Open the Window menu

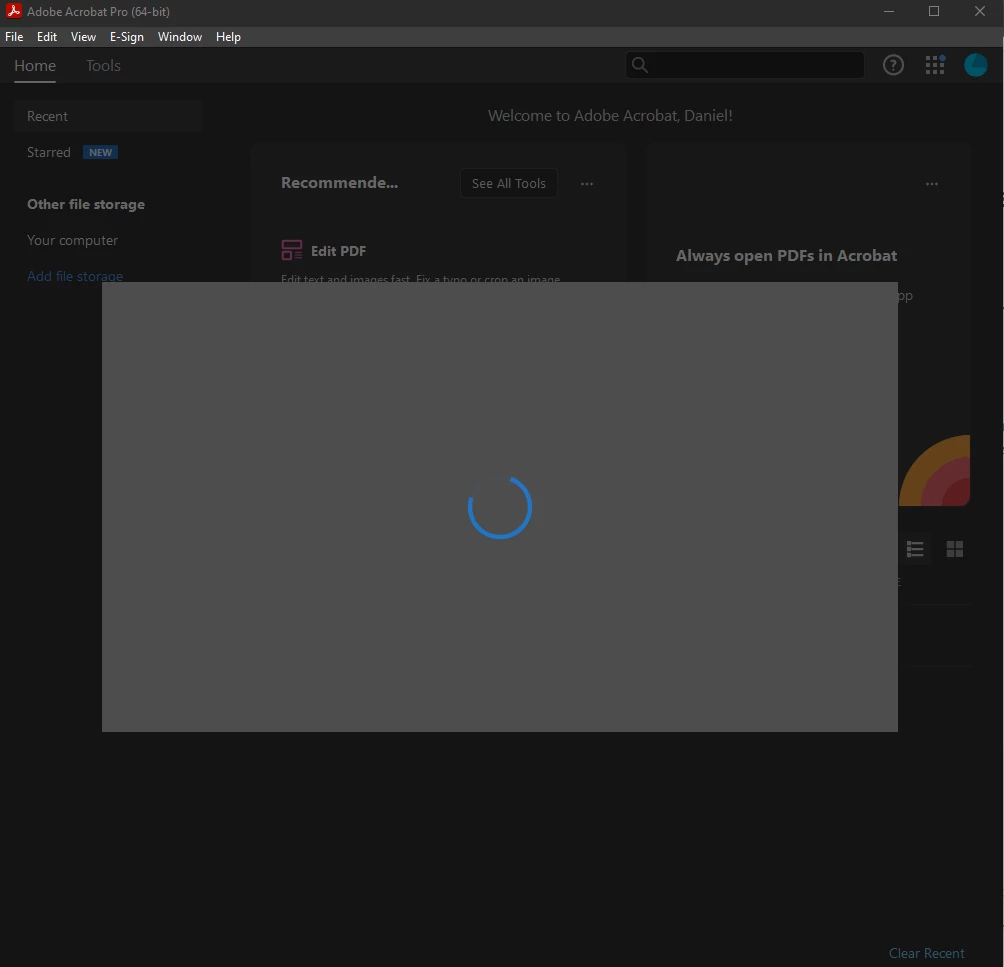coord(180,37)
